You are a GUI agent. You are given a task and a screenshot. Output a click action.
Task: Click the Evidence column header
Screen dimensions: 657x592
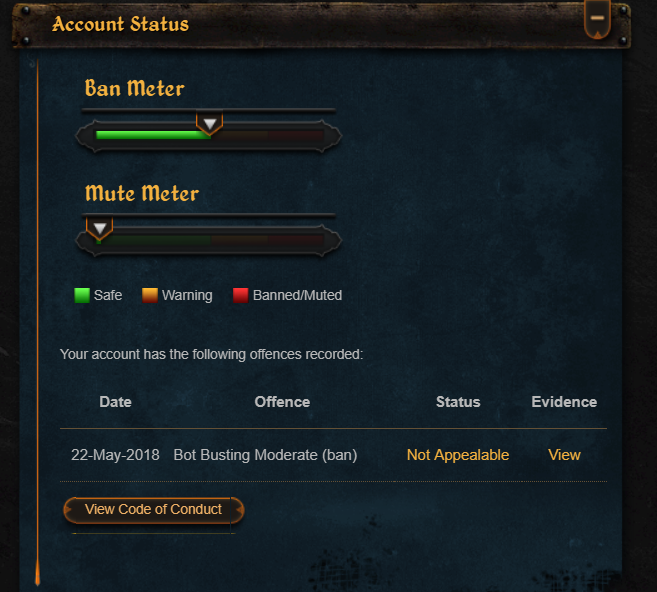[x=564, y=402]
